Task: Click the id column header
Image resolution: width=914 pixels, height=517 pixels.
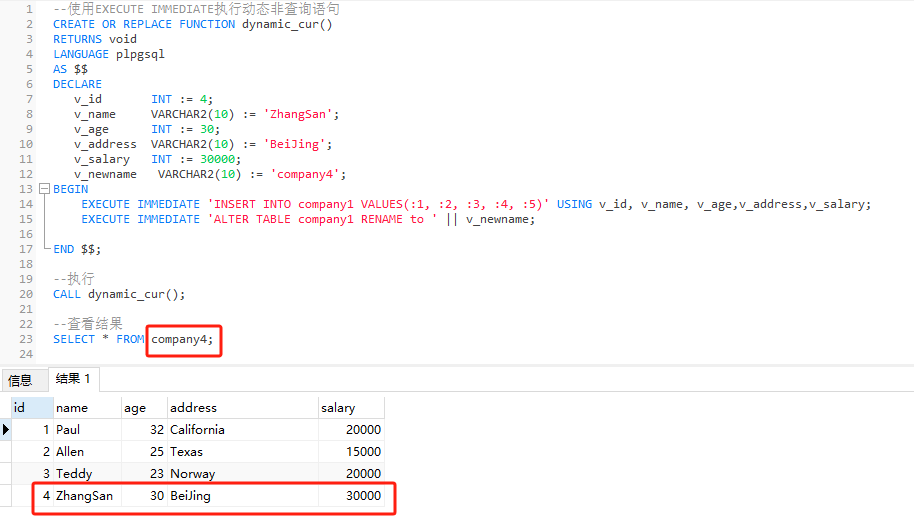Action: pyautogui.click(x=32, y=408)
